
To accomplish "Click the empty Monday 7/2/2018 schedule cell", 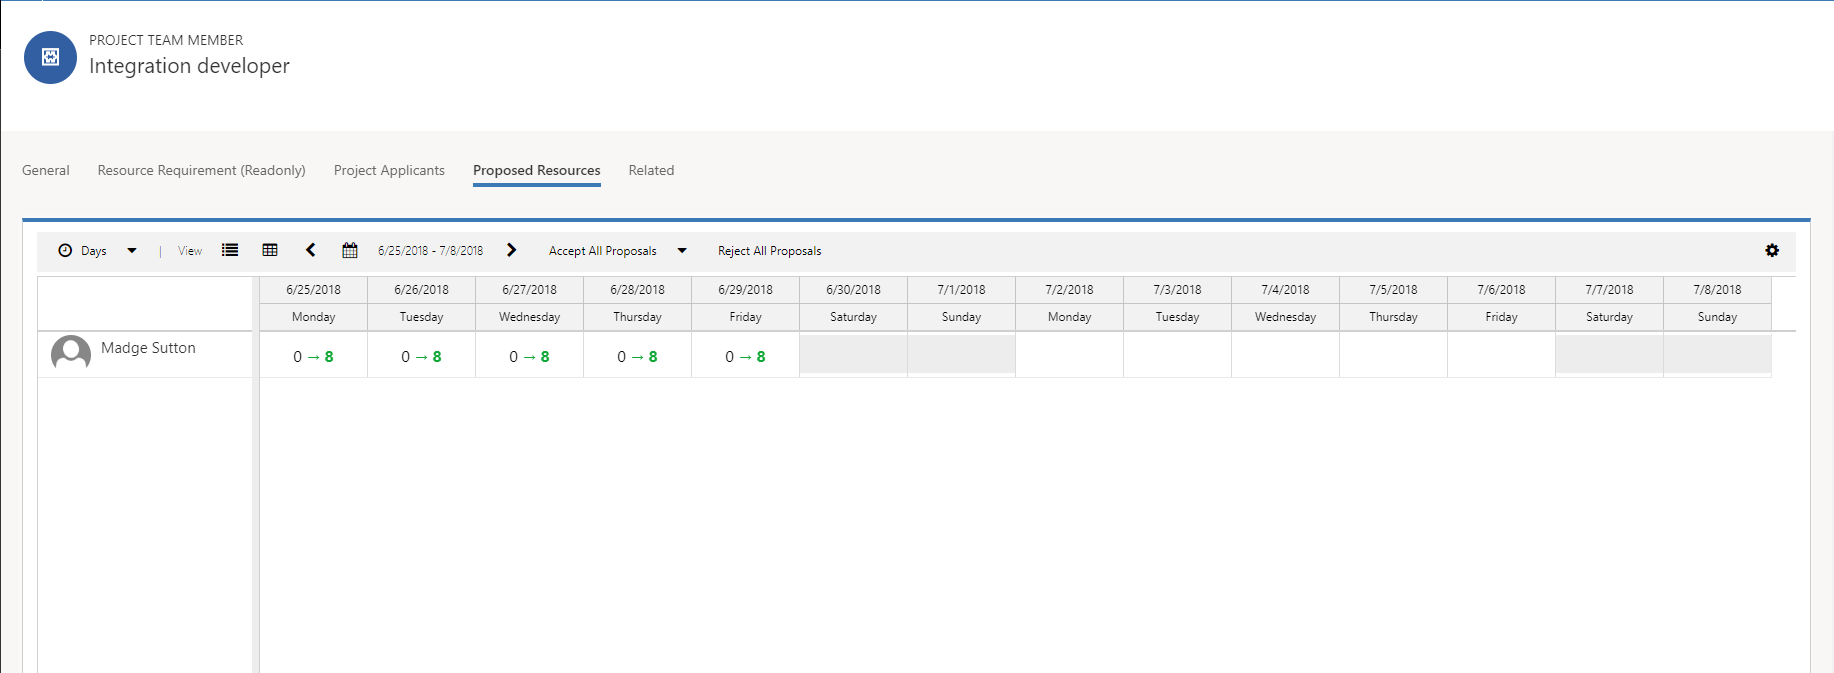I will 1069,356.
